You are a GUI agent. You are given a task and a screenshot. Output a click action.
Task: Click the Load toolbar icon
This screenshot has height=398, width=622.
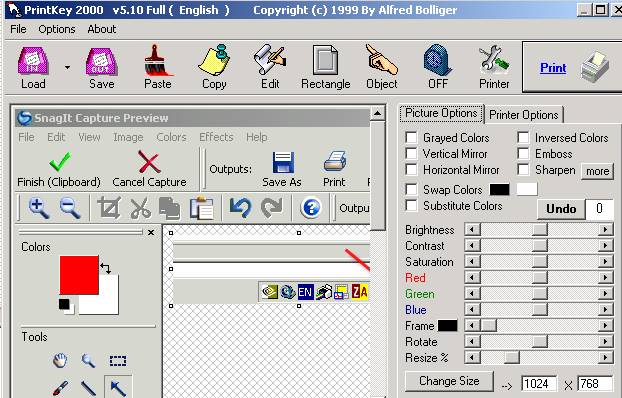pos(33,62)
